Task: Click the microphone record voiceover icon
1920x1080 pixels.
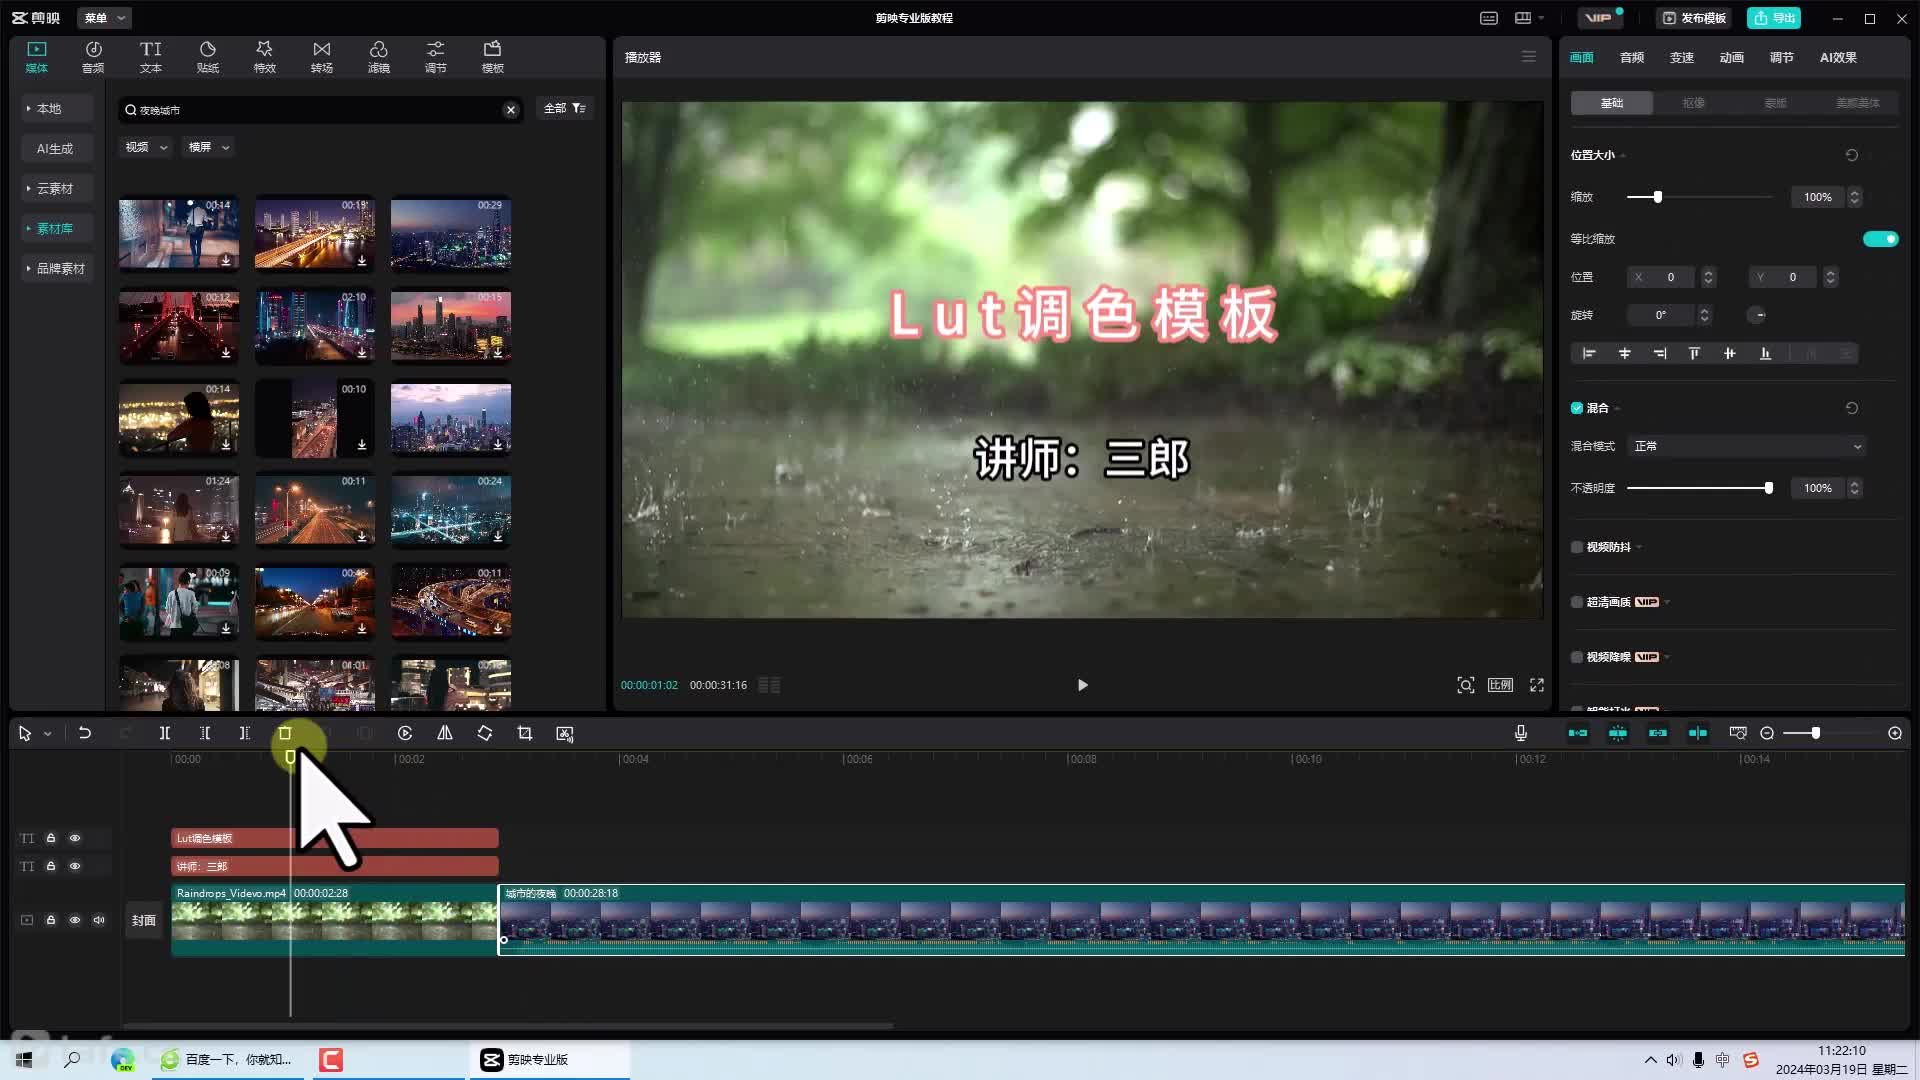Action: (1521, 733)
